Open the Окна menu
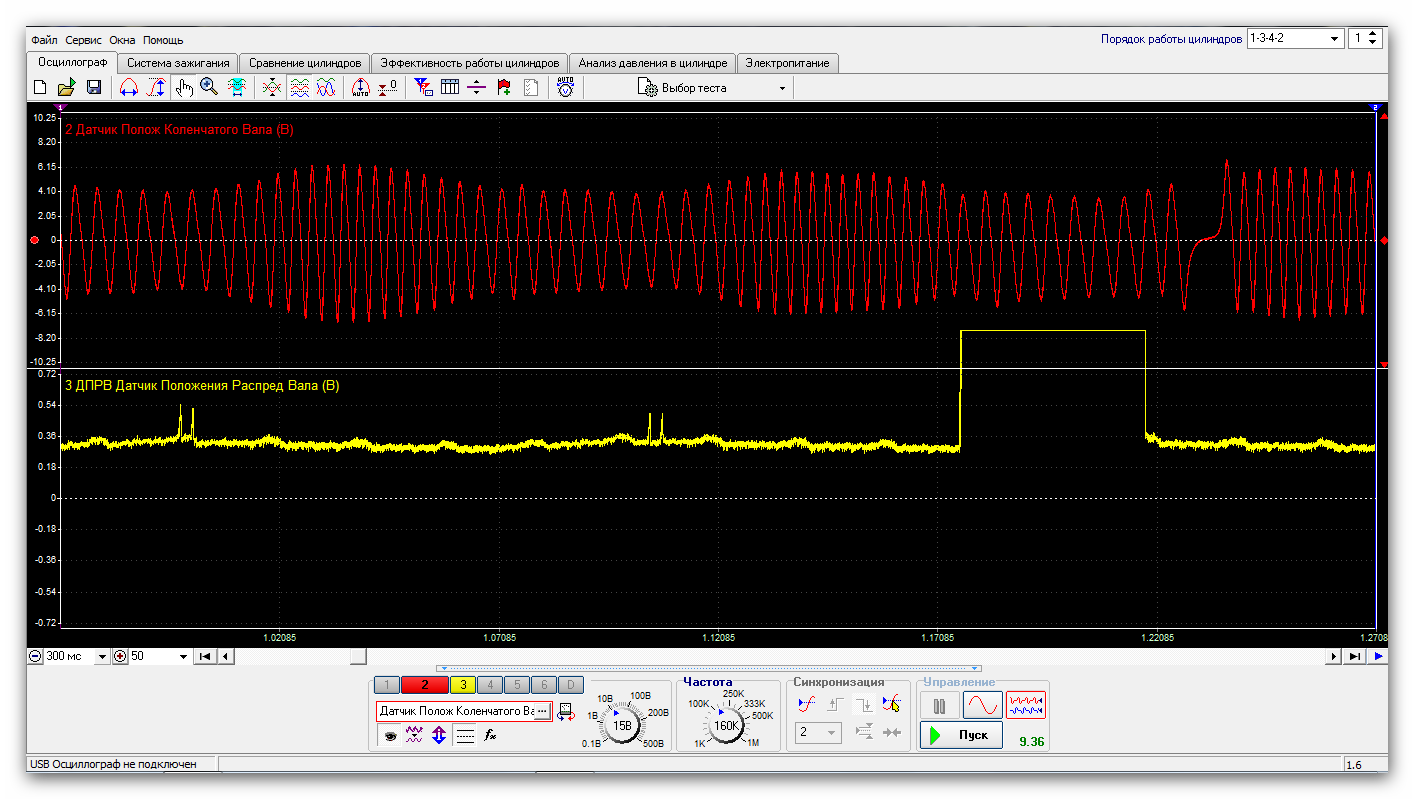Viewport: 1414px width, 799px height. coord(123,40)
